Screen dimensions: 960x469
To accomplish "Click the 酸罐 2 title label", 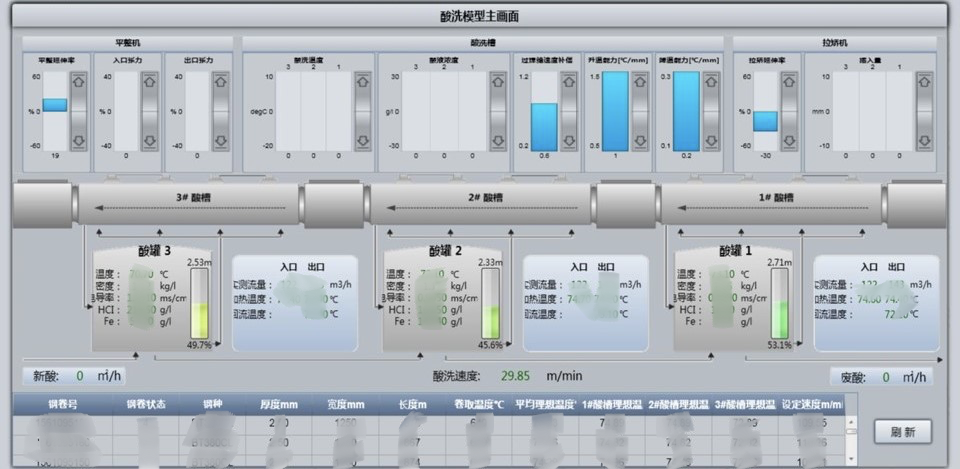I will 445,250.
